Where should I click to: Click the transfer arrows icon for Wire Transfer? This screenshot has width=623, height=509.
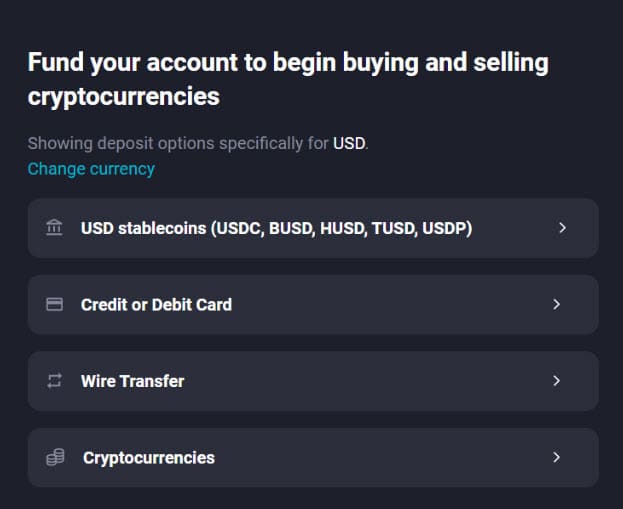(x=54, y=381)
